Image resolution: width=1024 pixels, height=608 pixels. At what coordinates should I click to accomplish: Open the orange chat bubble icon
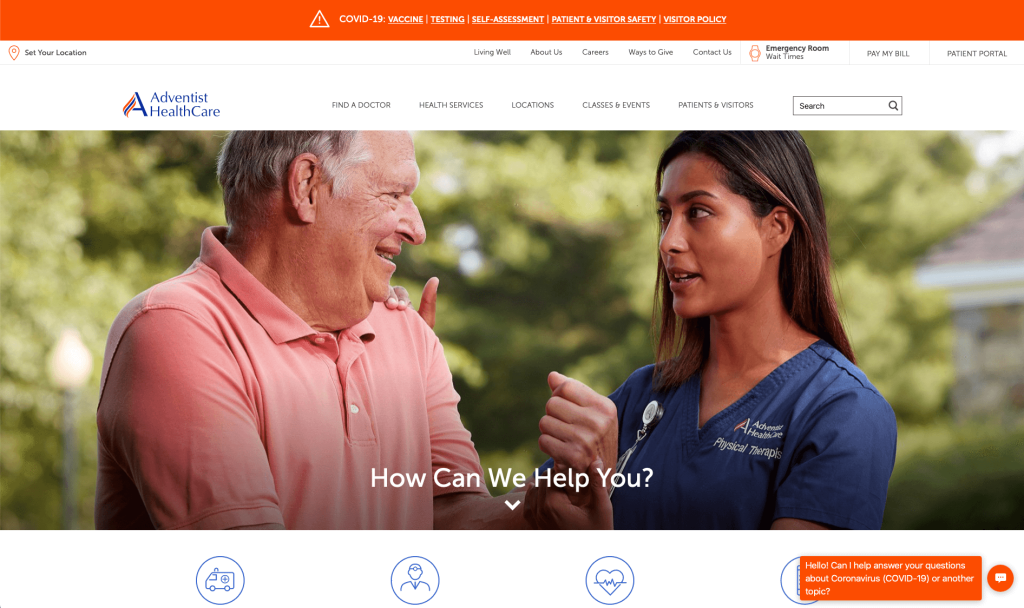(1000, 578)
